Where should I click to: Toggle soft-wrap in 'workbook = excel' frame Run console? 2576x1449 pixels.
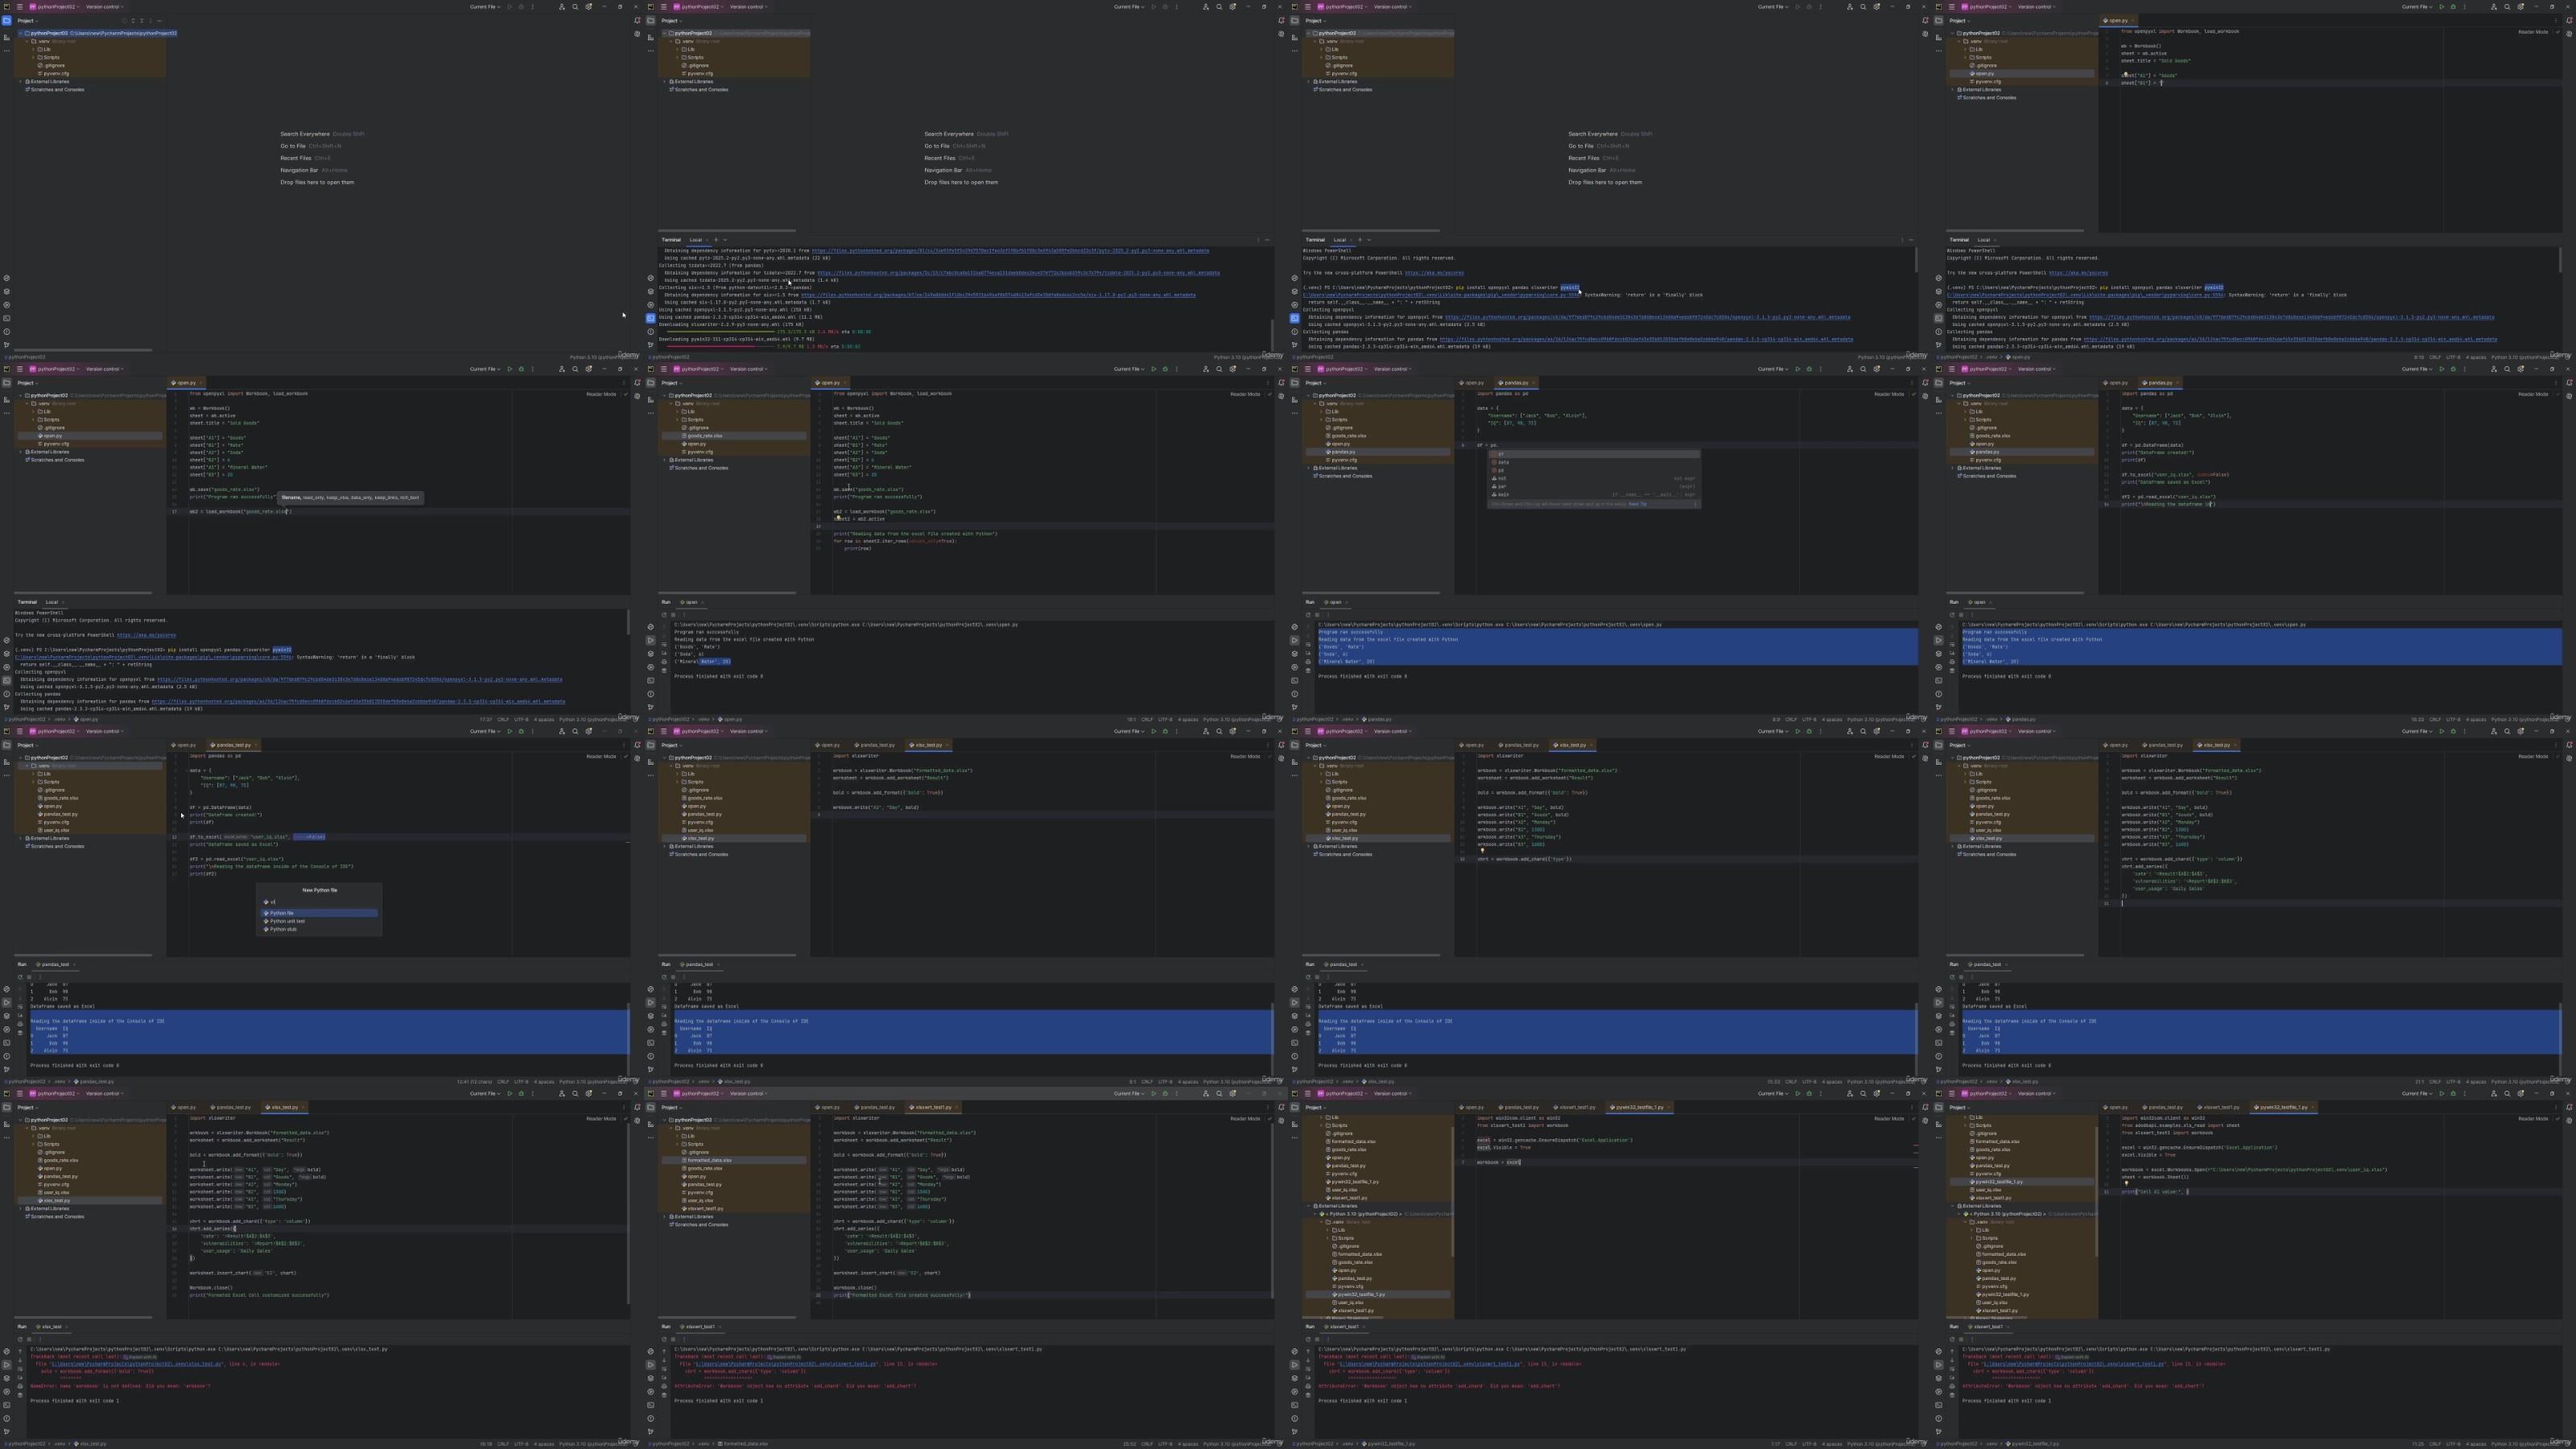click(x=1309, y=1370)
